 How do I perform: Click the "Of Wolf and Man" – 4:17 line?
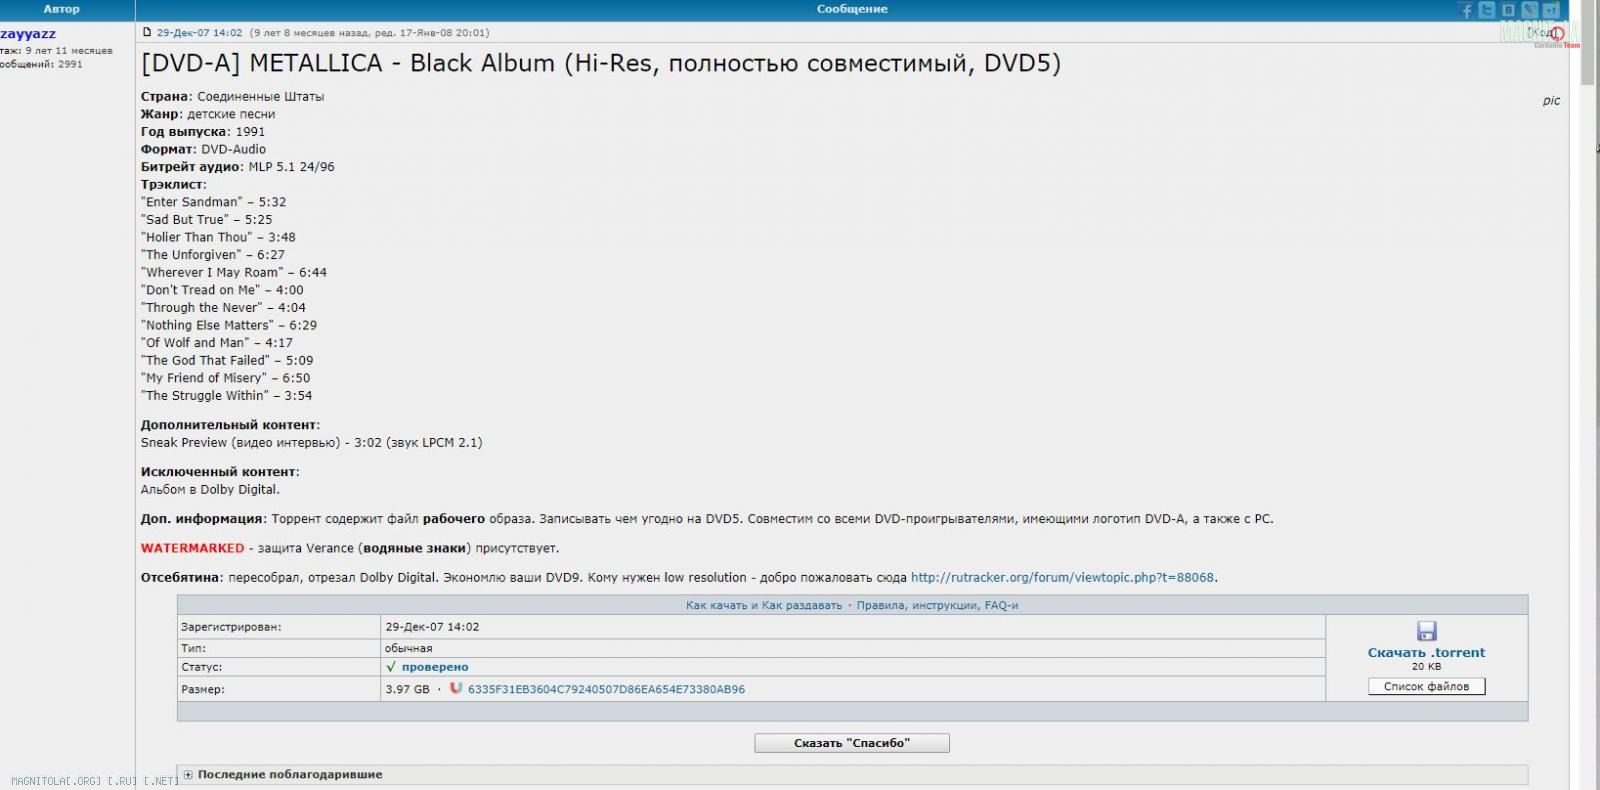(x=217, y=343)
